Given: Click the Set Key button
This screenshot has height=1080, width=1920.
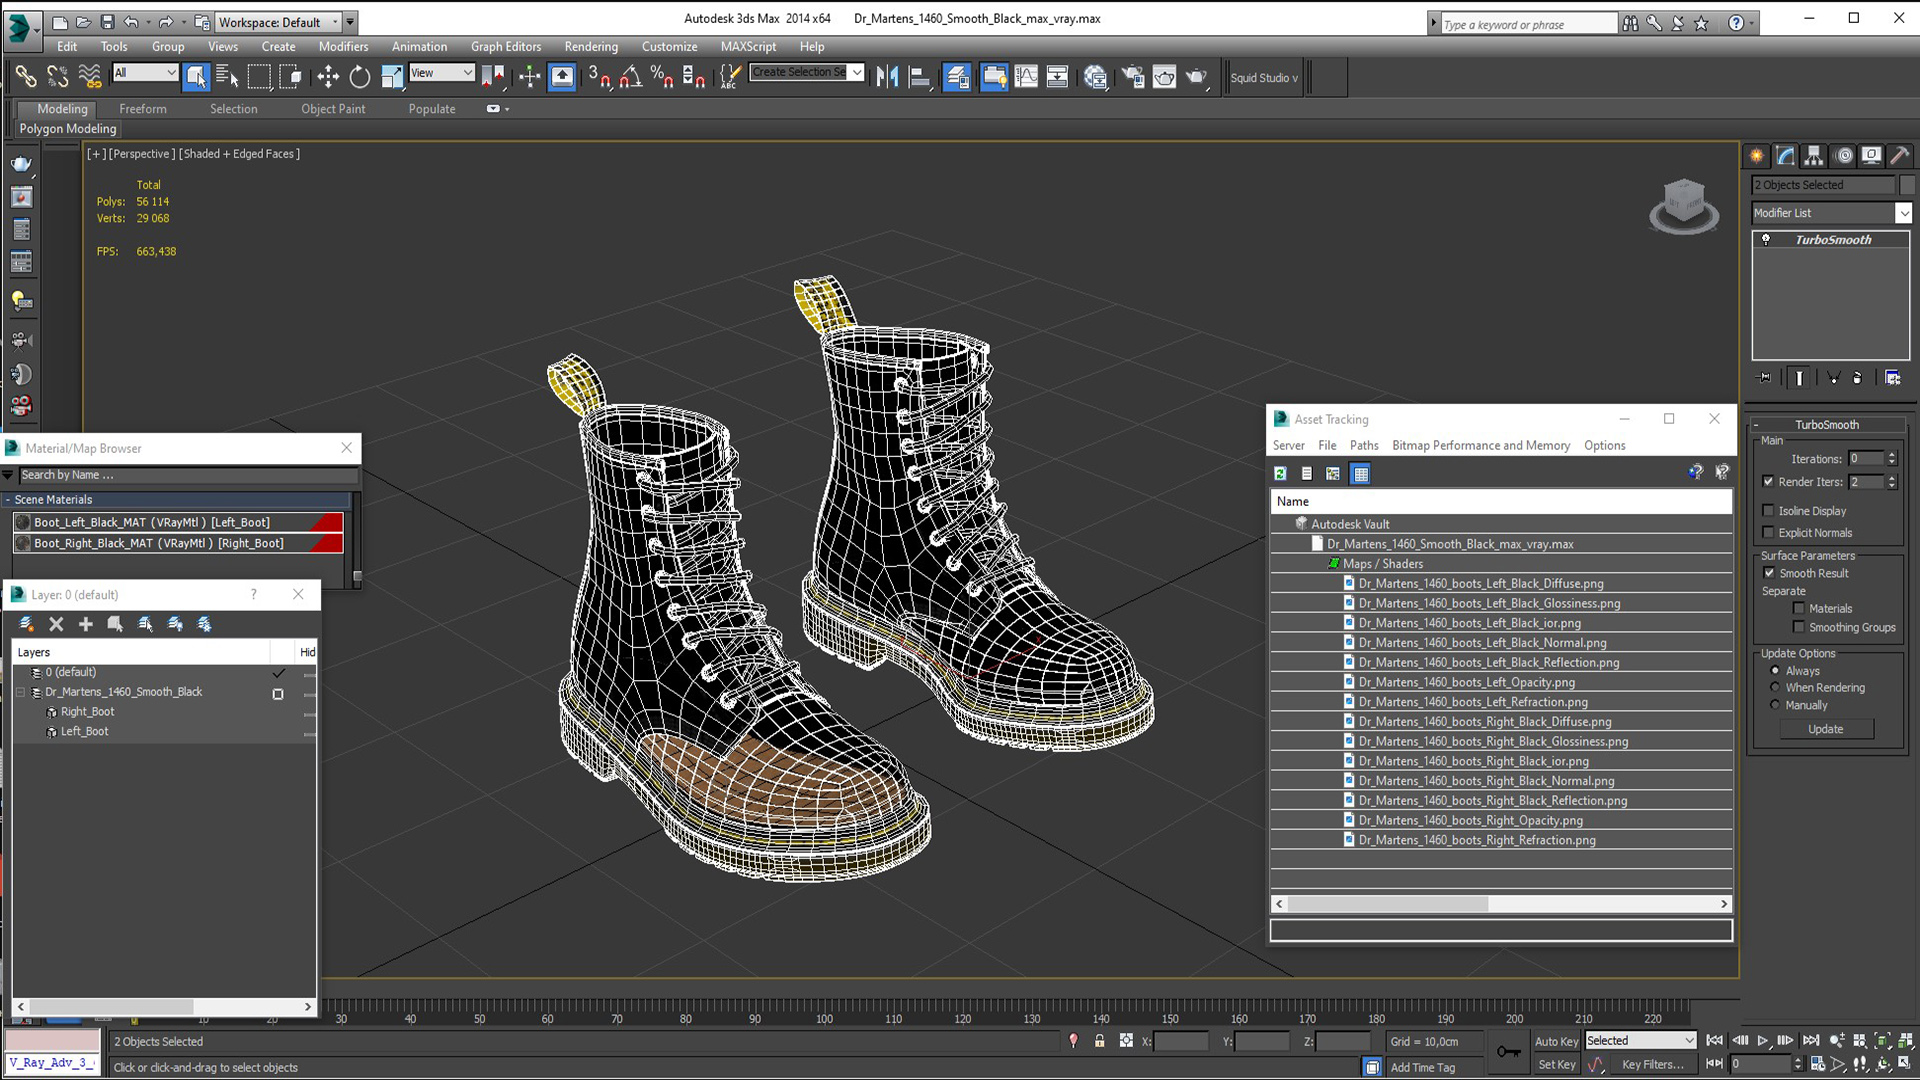Looking at the screenshot, I should [x=1556, y=1065].
